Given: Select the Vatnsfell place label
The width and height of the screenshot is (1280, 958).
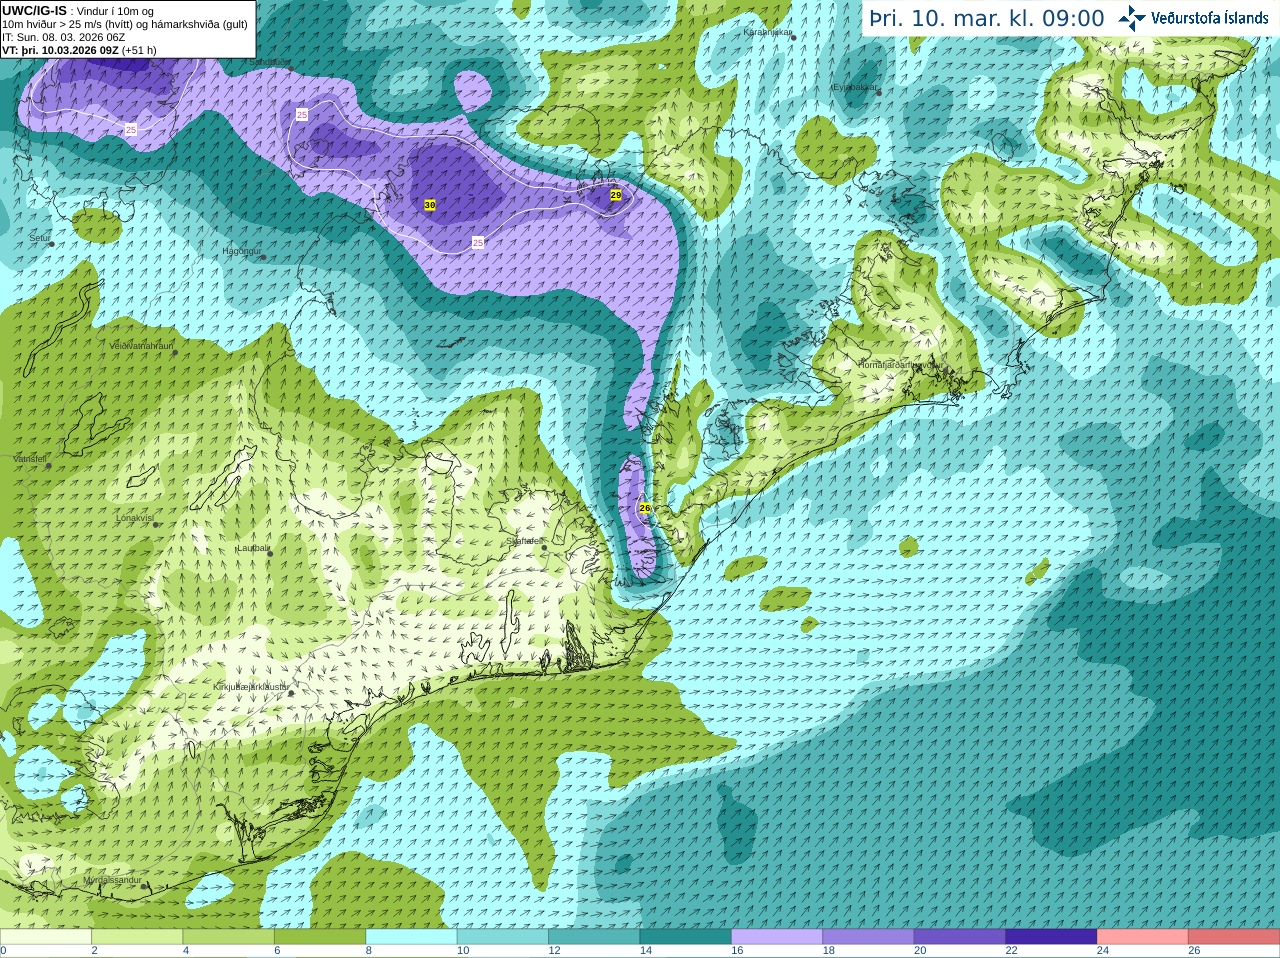Looking at the screenshot, I should [30, 459].
